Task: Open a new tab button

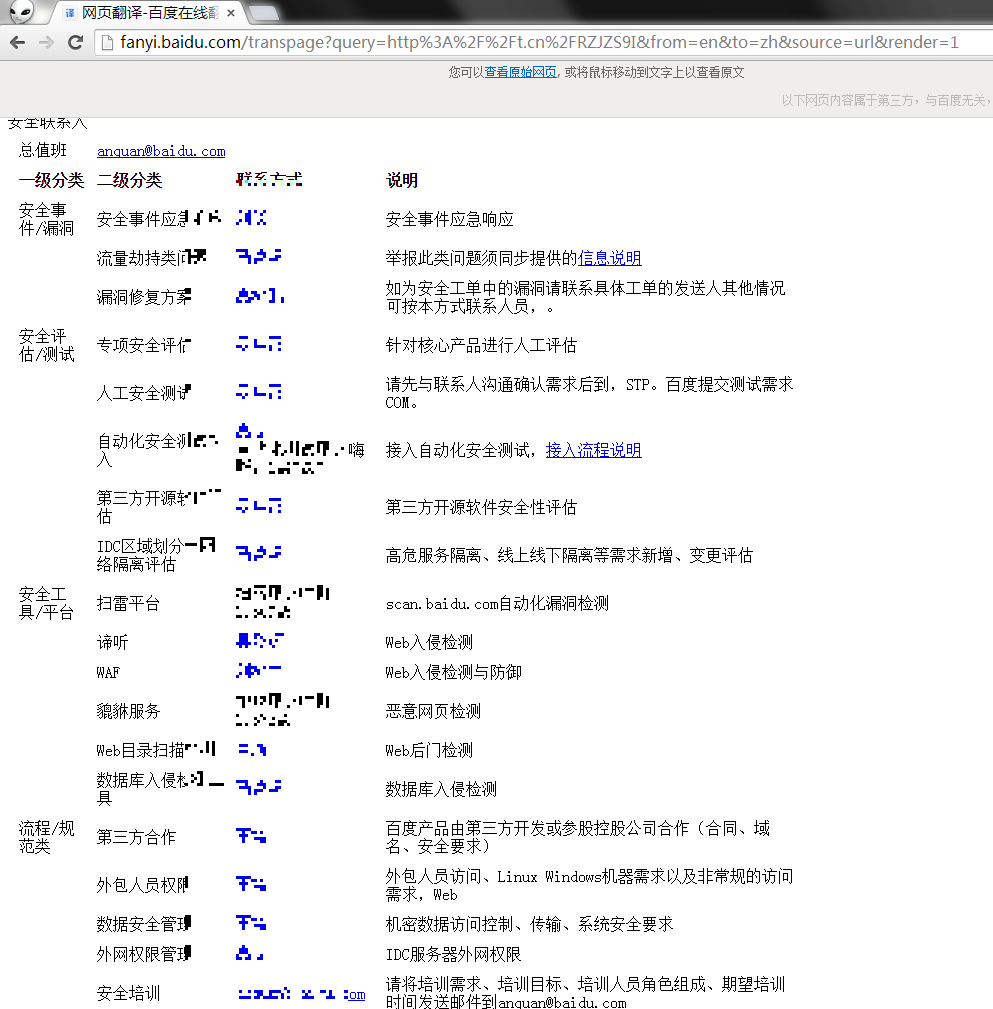Action: point(263,13)
